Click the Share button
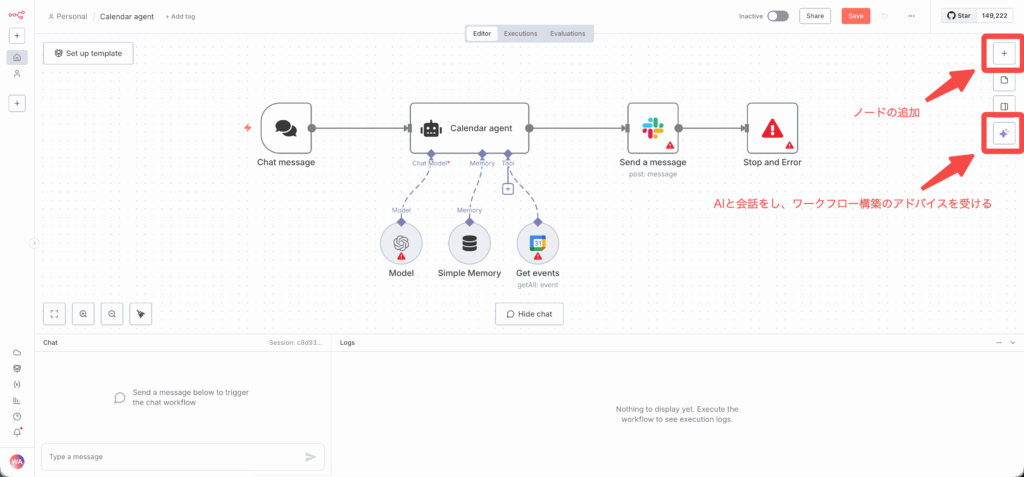The image size is (1024, 477). [815, 16]
